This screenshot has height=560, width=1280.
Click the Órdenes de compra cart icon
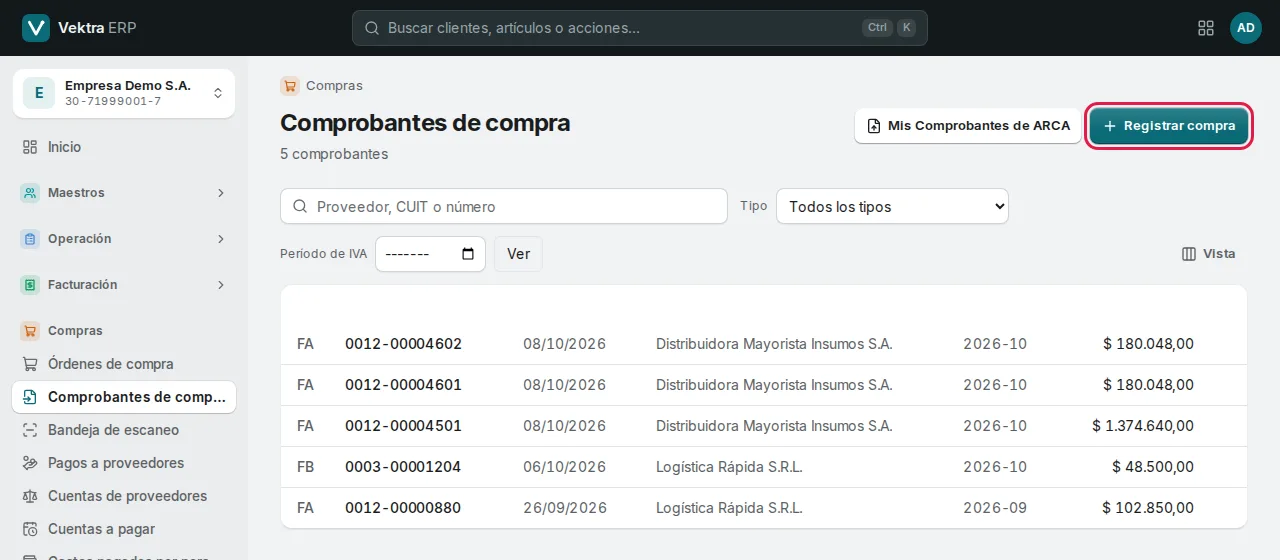pos(30,364)
